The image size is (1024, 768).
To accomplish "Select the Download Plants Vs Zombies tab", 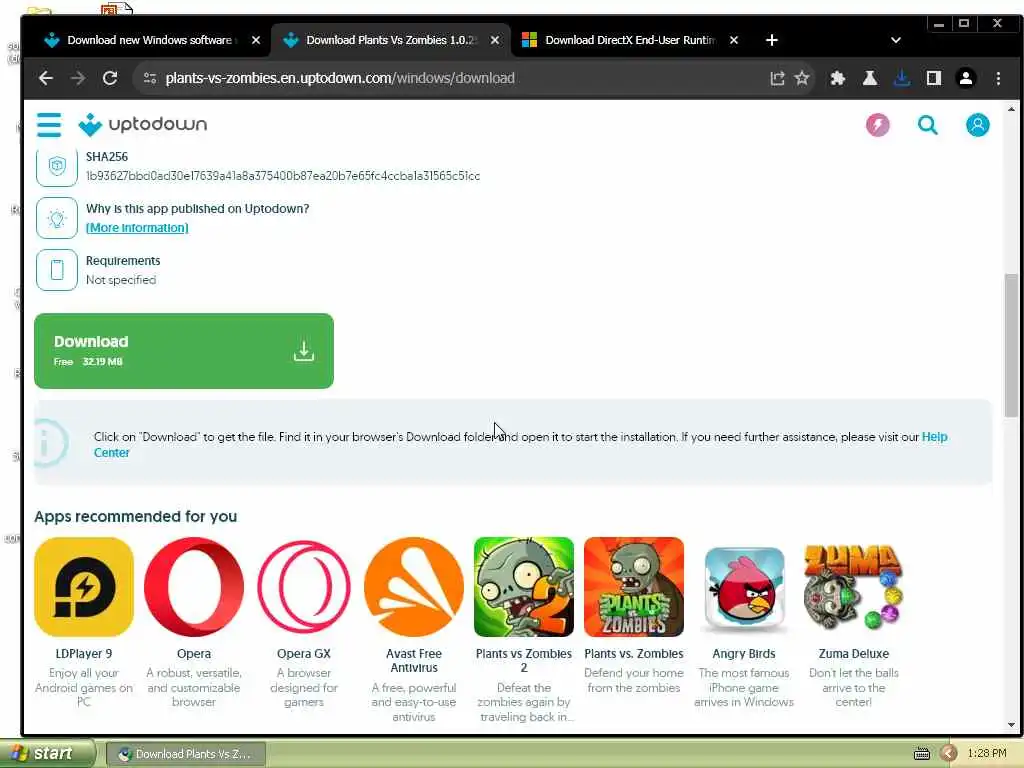I will 391,40.
